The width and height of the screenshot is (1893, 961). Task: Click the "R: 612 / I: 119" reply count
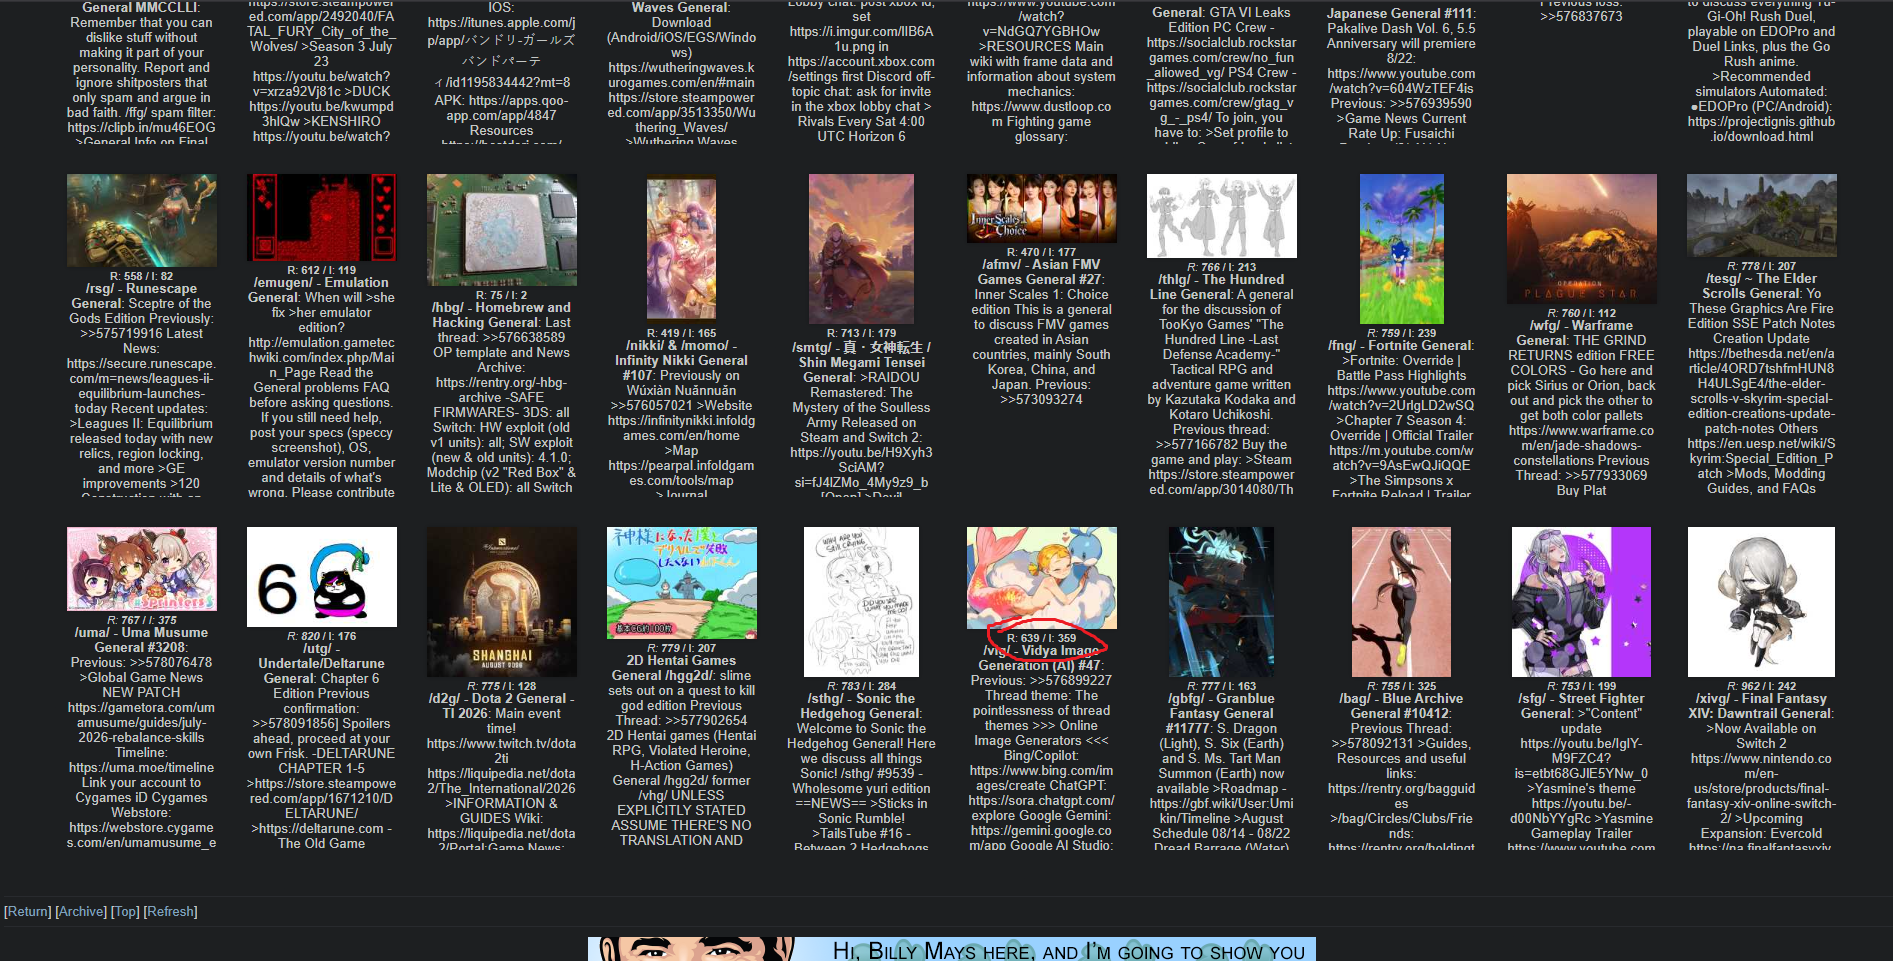click(x=321, y=270)
